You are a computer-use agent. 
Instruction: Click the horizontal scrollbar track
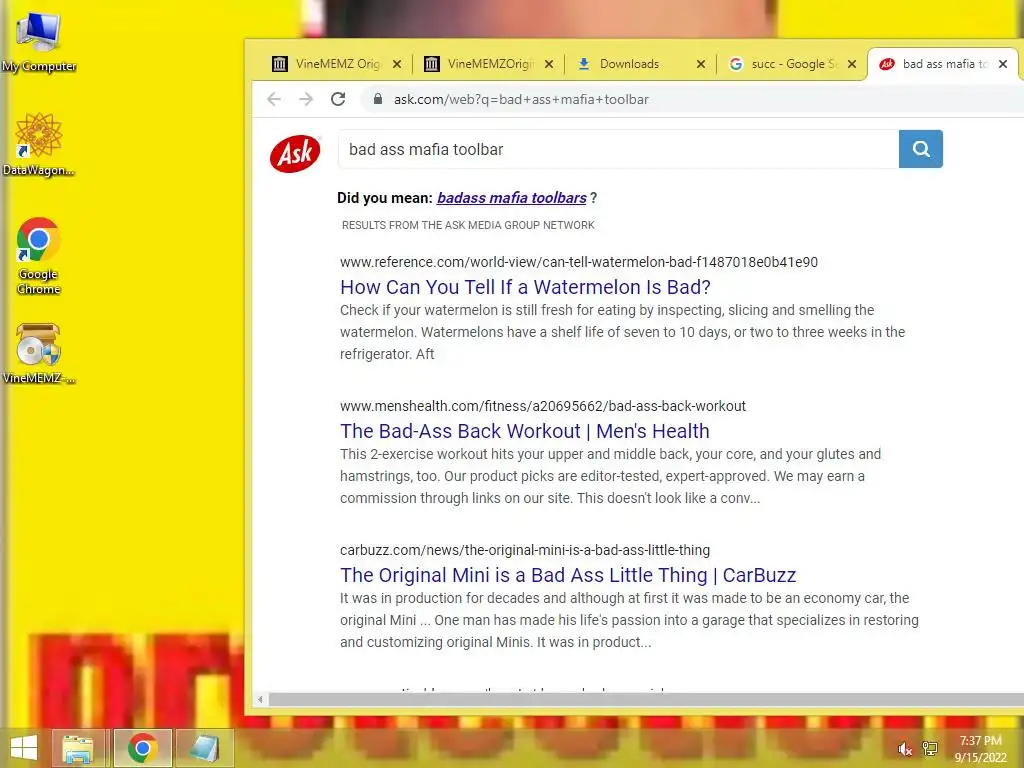coord(647,699)
